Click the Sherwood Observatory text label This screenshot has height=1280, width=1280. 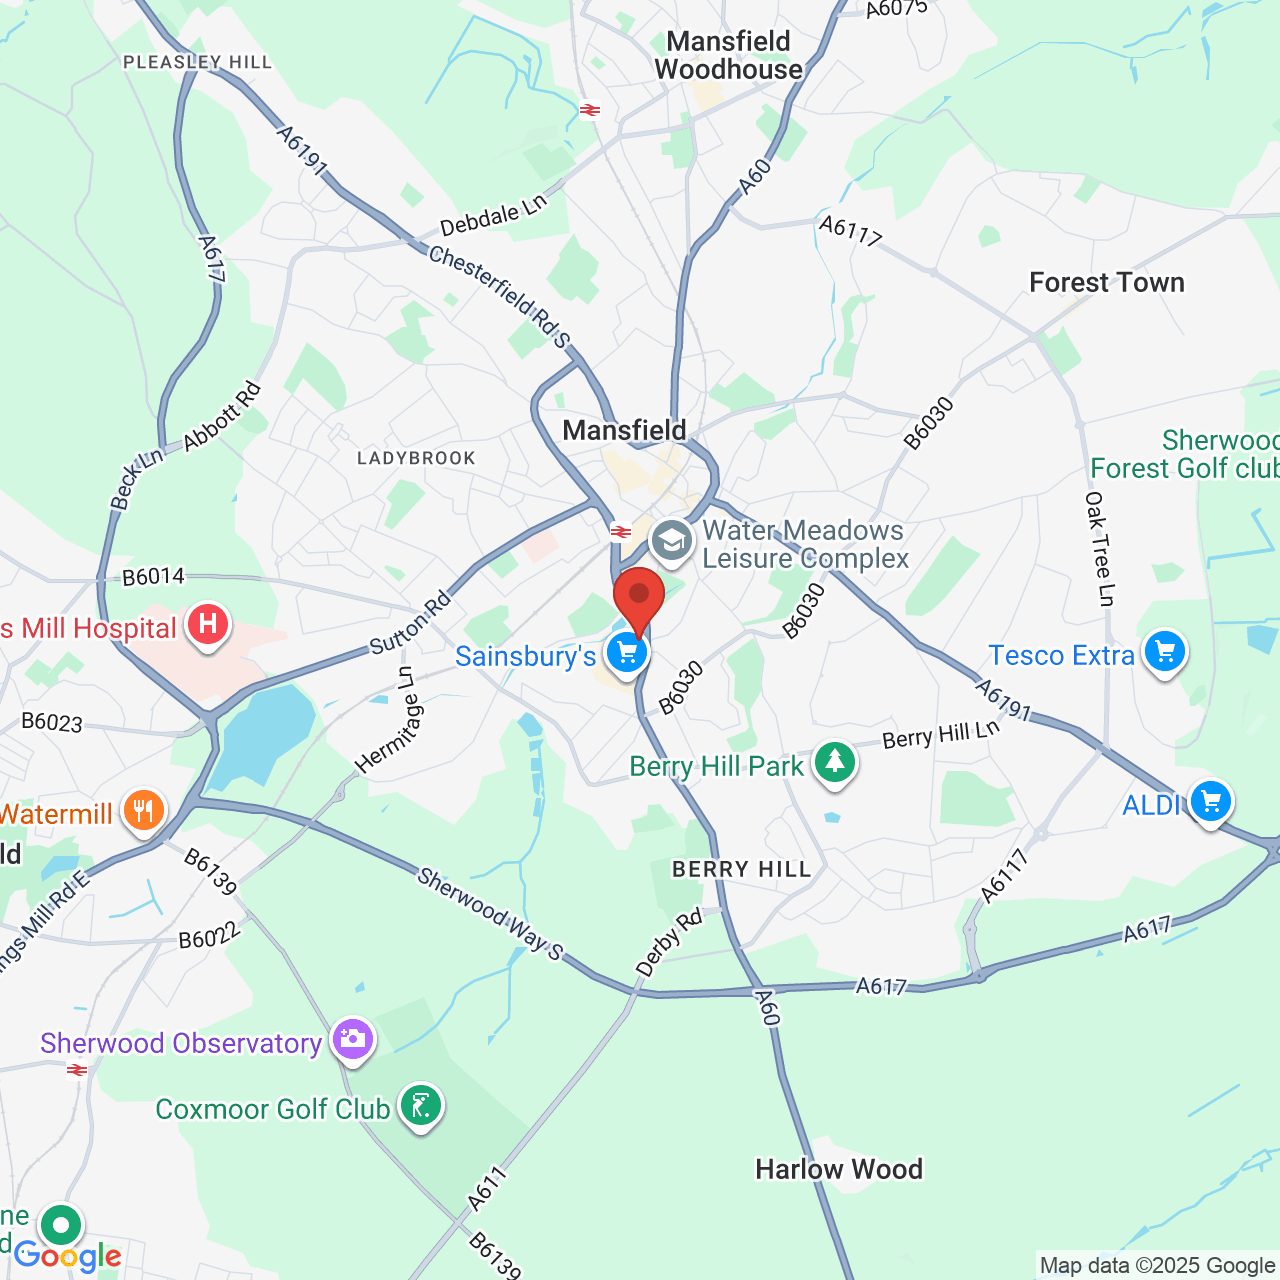point(181,1043)
